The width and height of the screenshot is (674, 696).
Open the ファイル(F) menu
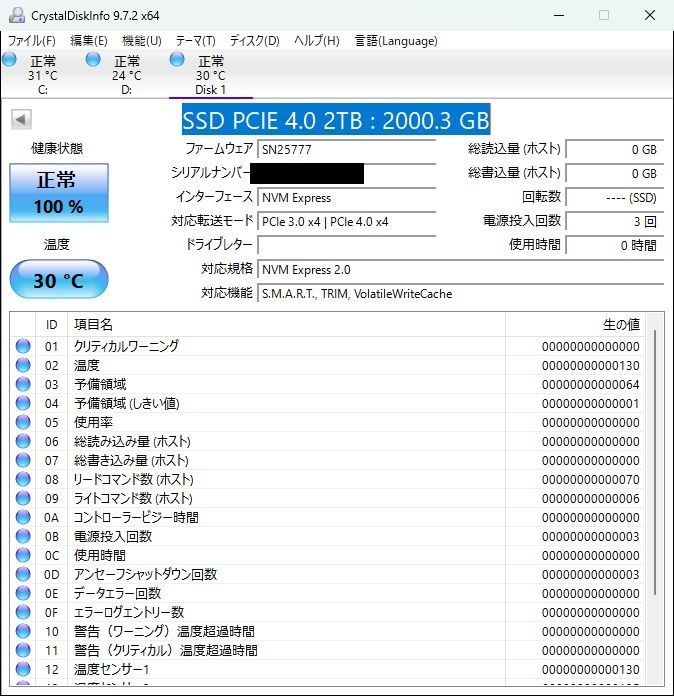pyautogui.click(x=32, y=41)
